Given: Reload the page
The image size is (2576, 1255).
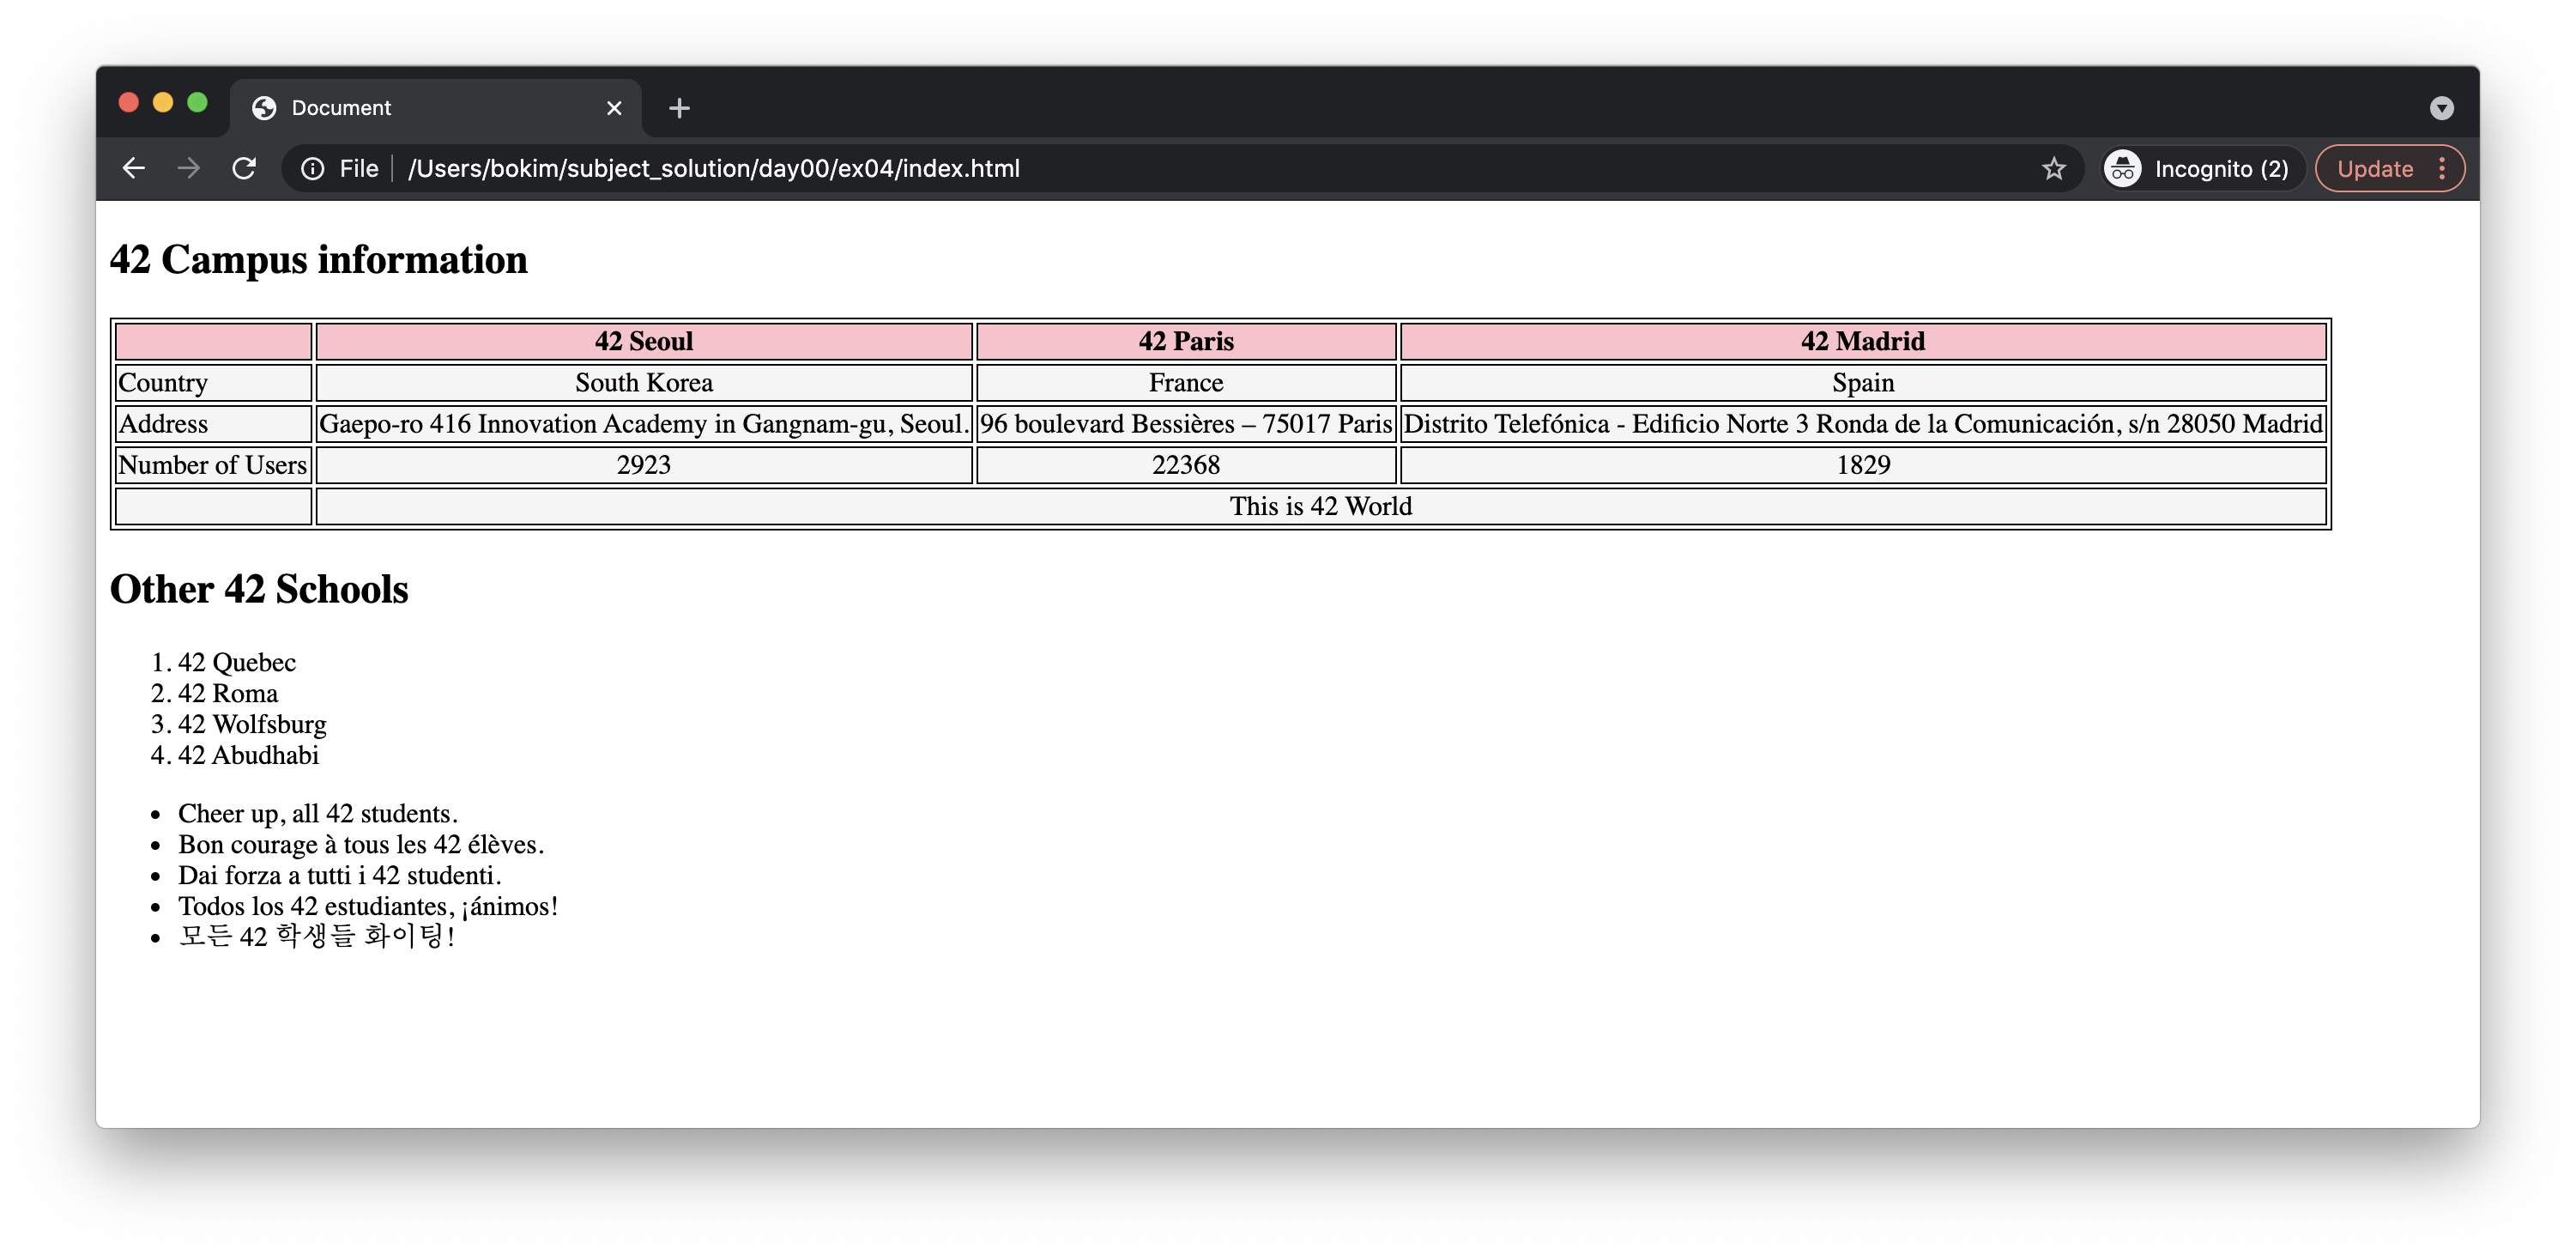Looking at the screenshot, I should tap(244, 168).
